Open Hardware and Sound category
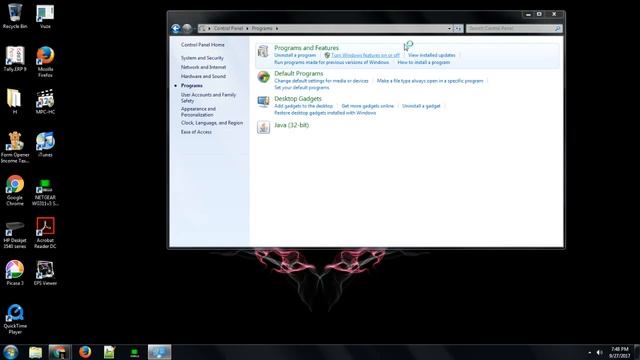Screen dimensions: 640x360 (203, 76)
